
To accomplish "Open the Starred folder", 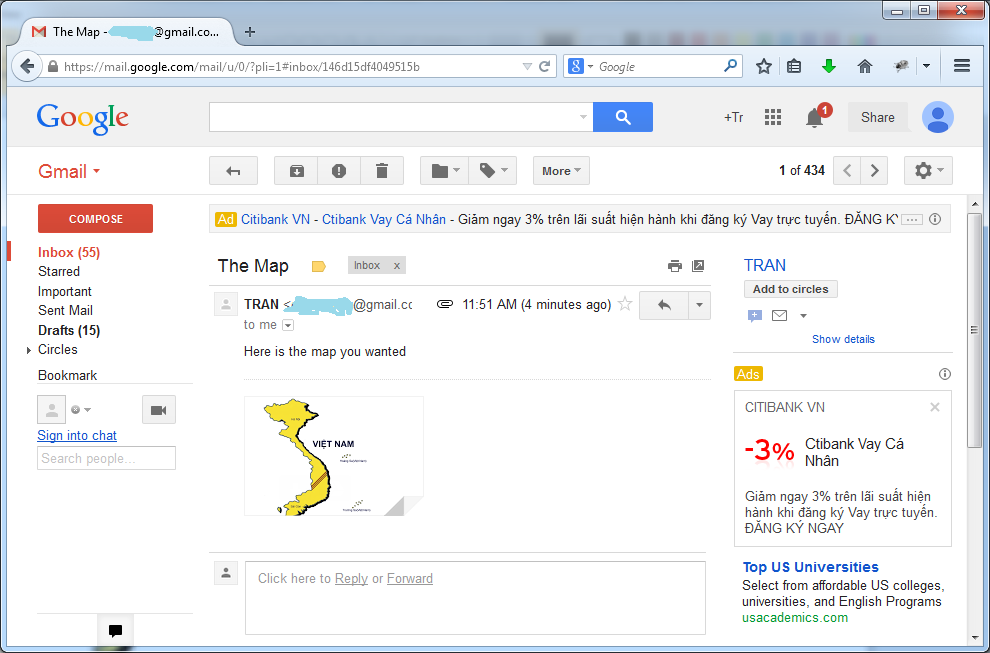I will pos(59,272).
